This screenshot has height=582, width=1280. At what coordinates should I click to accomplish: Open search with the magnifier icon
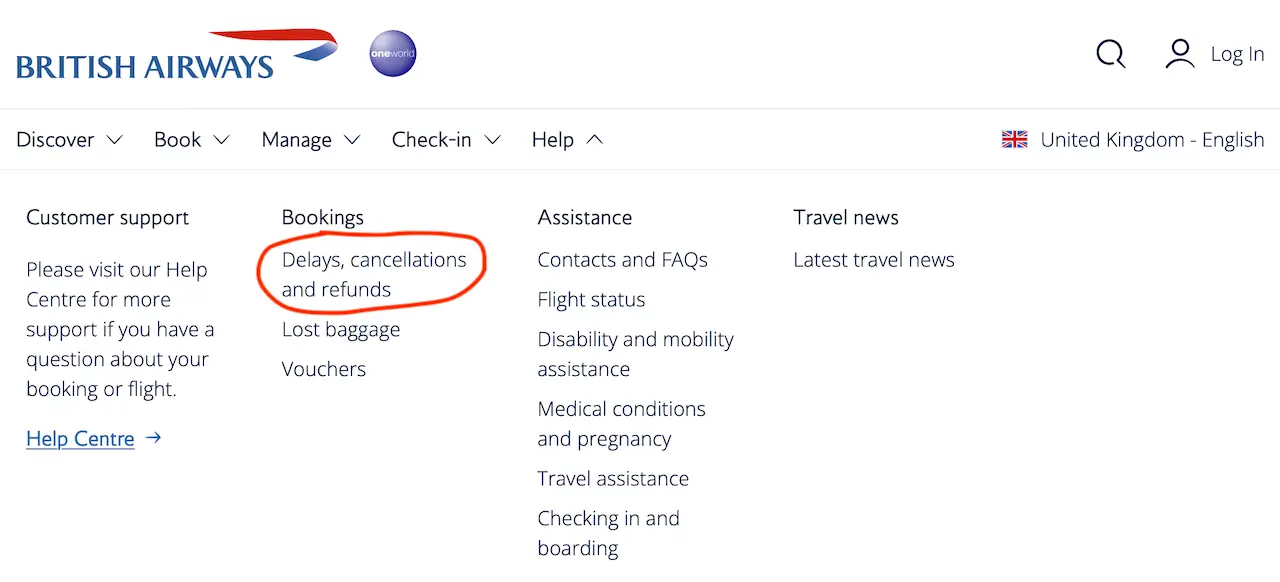tap(1110, 54)
